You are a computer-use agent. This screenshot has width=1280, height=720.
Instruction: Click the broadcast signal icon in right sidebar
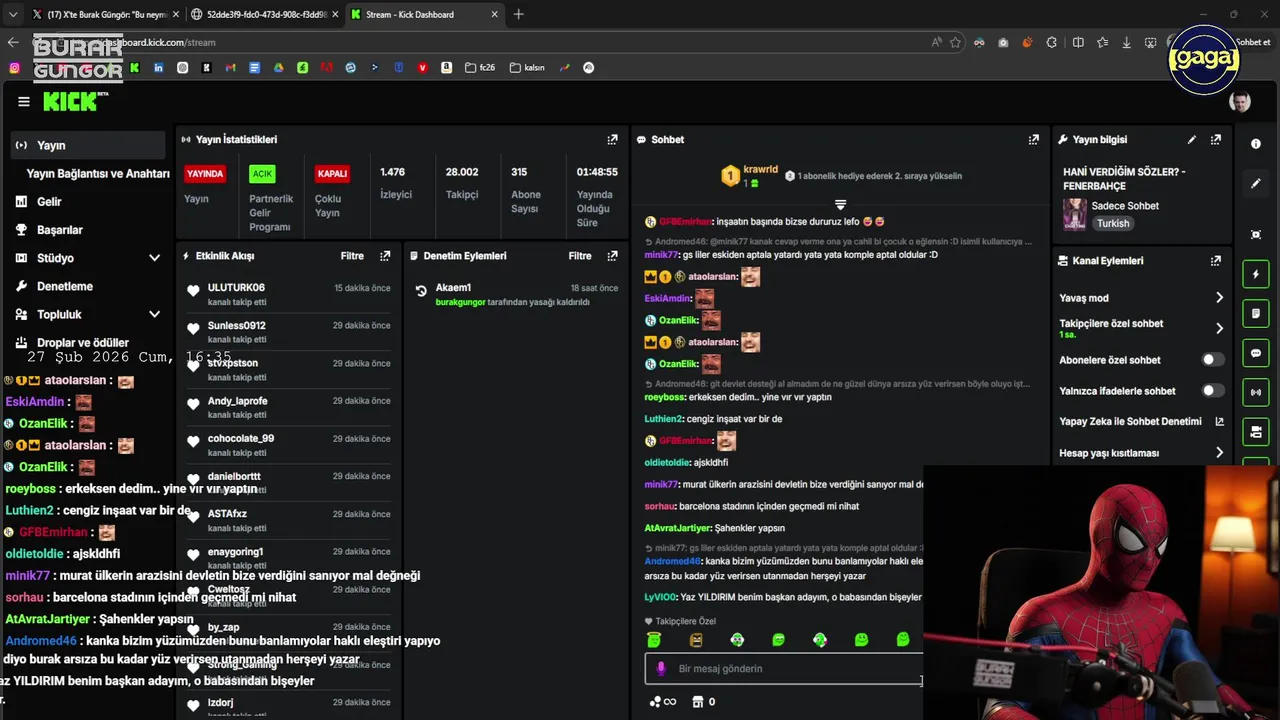tap(1256, 393)
